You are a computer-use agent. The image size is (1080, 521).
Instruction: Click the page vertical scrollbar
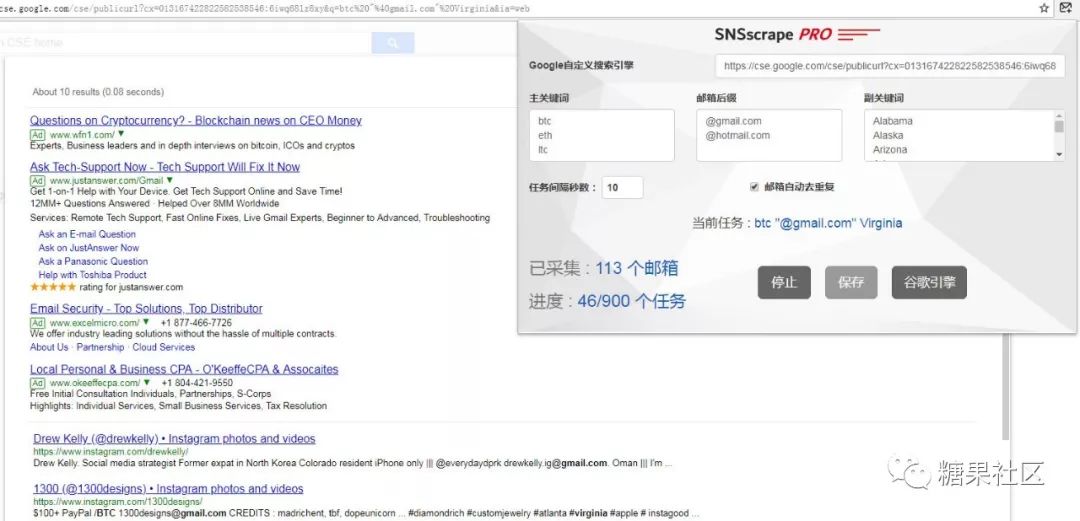click(1006, 386)
